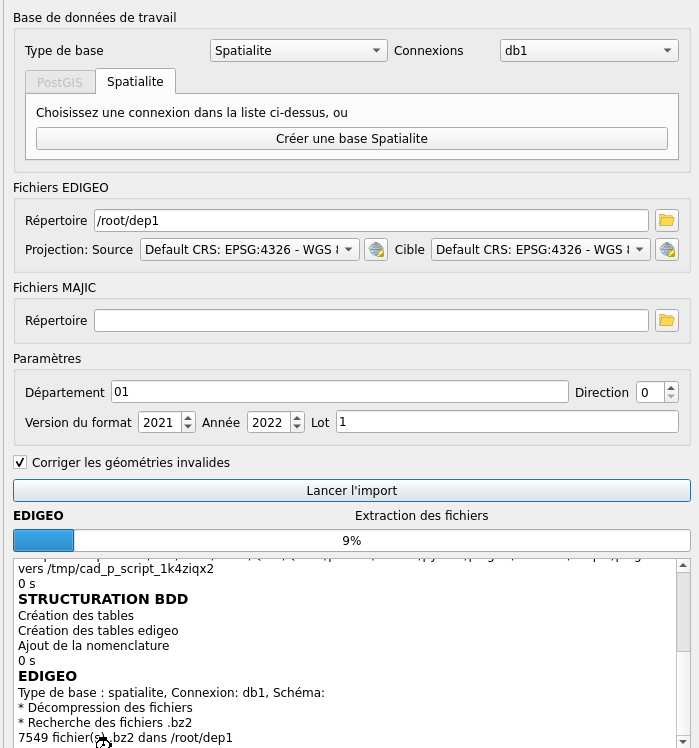Browse for MAJIC directory folder
This screenshot has height=748, width=699.
pos(667,321)
